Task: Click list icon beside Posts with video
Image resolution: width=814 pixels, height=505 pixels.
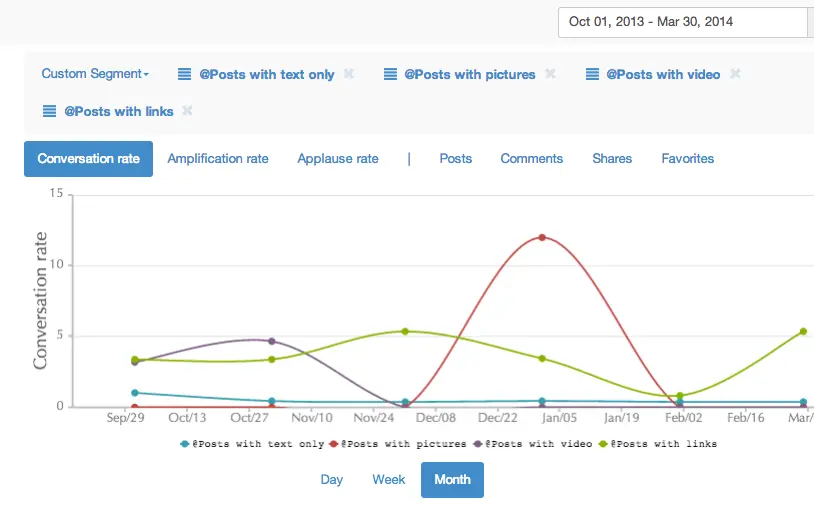Action: click(592, 74)
